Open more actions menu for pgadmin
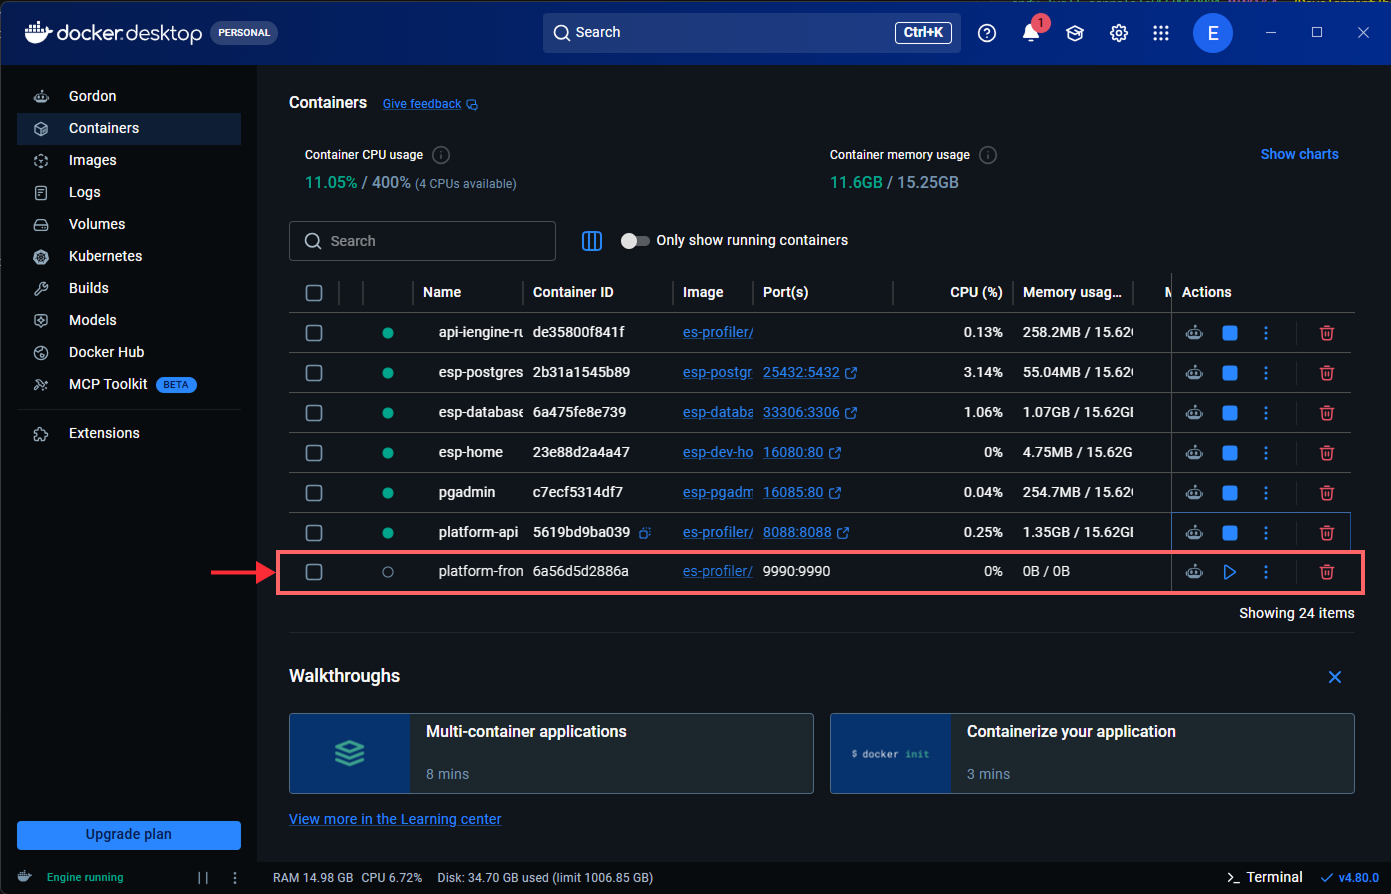This screenshot has height=894, width=1391. [x=1266, y=493]
